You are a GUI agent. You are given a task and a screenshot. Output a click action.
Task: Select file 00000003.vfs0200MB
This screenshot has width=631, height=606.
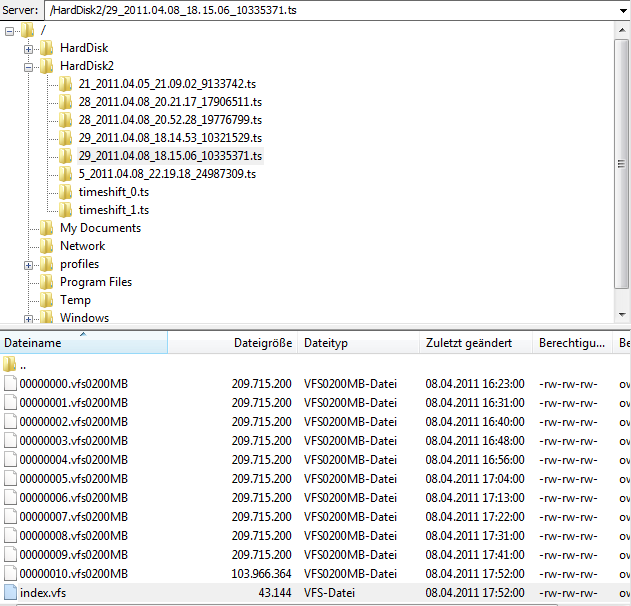click(x=74, y=441)
